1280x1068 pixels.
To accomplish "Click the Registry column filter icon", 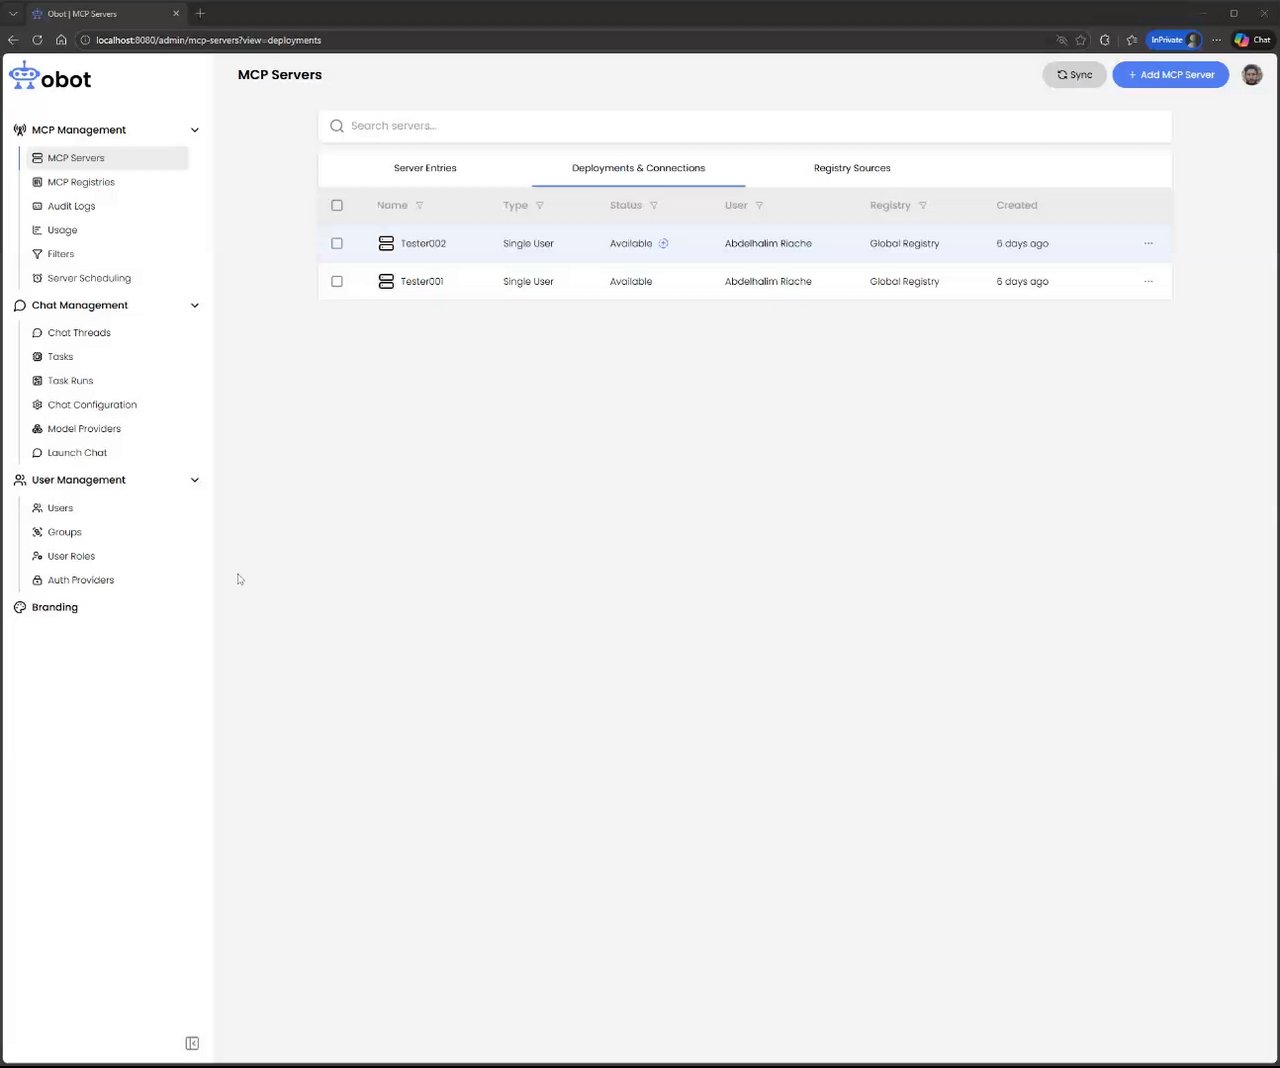I will pos(923,206).
